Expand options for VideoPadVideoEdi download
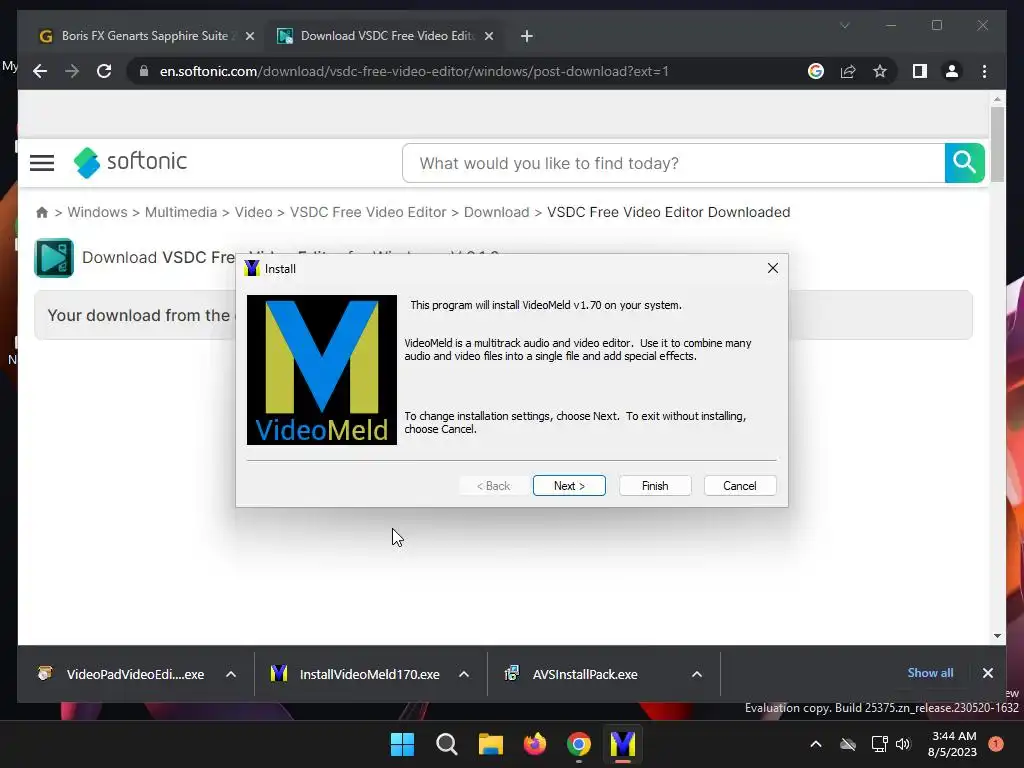1024x768 pixels. [231, 674]
